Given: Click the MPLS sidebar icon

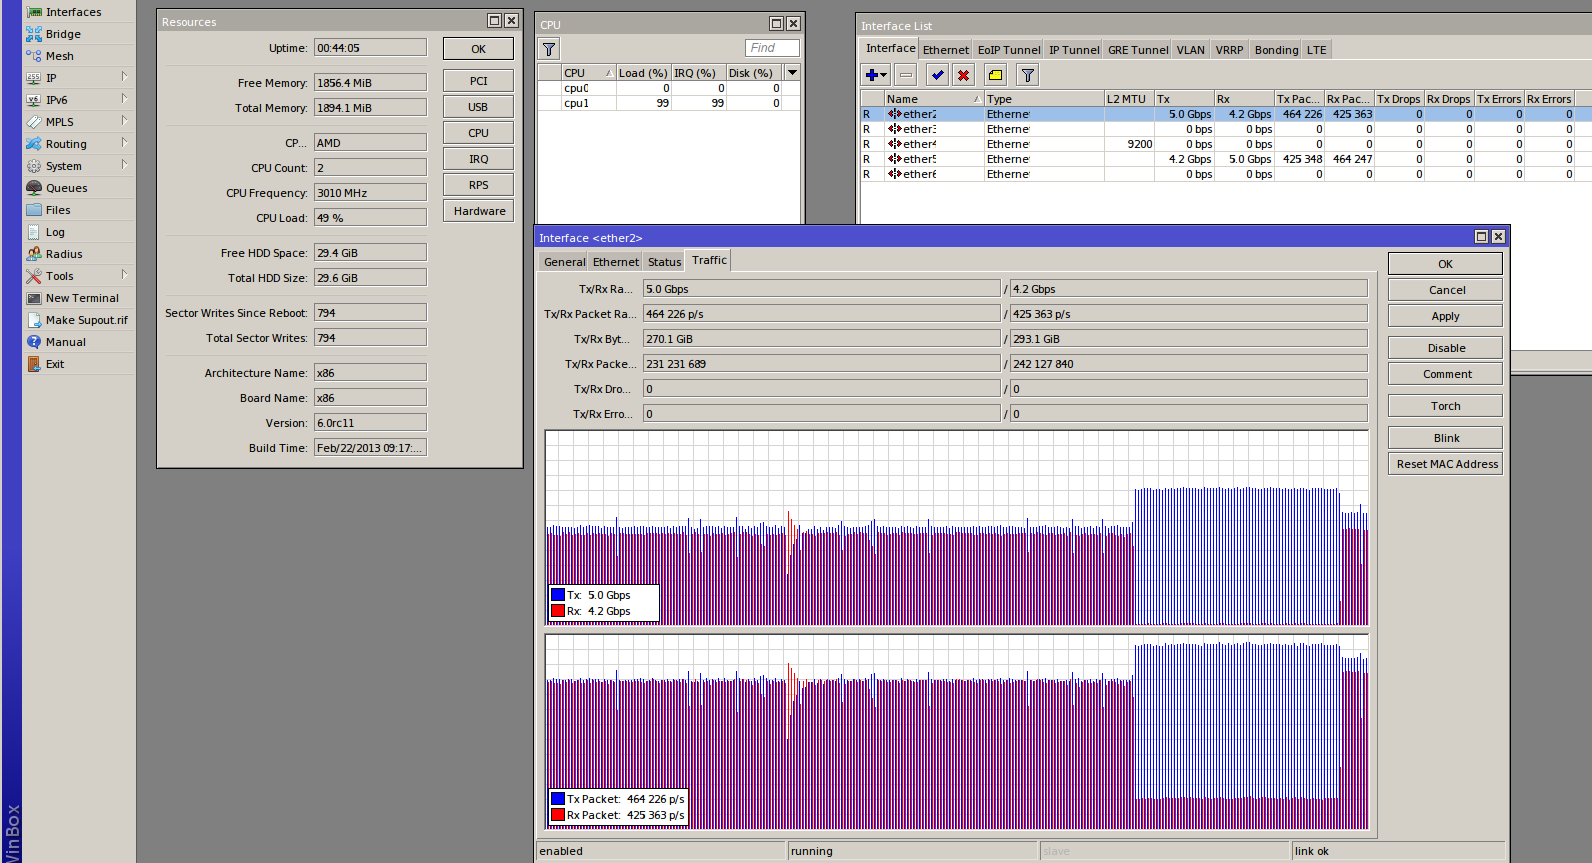Looking at the screenshot, I should coord(34,122).
